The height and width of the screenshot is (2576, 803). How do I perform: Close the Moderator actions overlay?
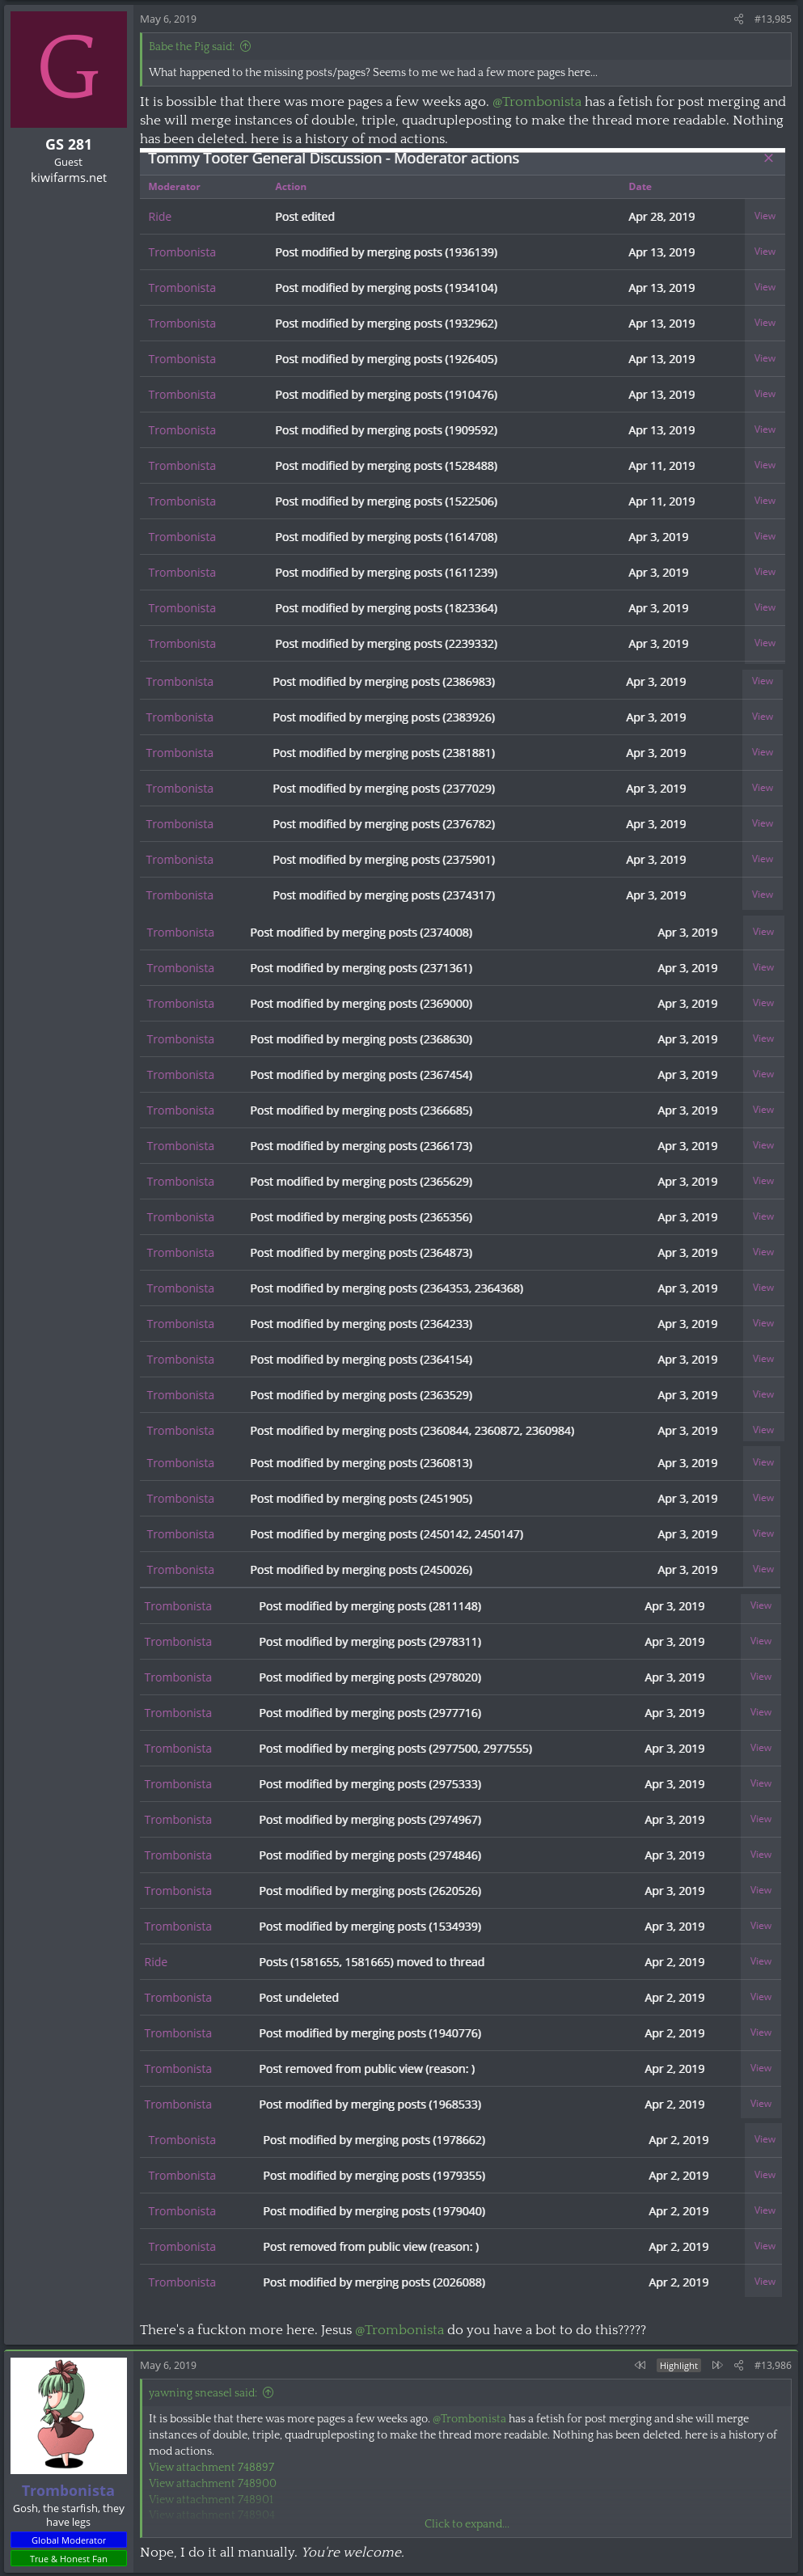(x=768, y=158)
